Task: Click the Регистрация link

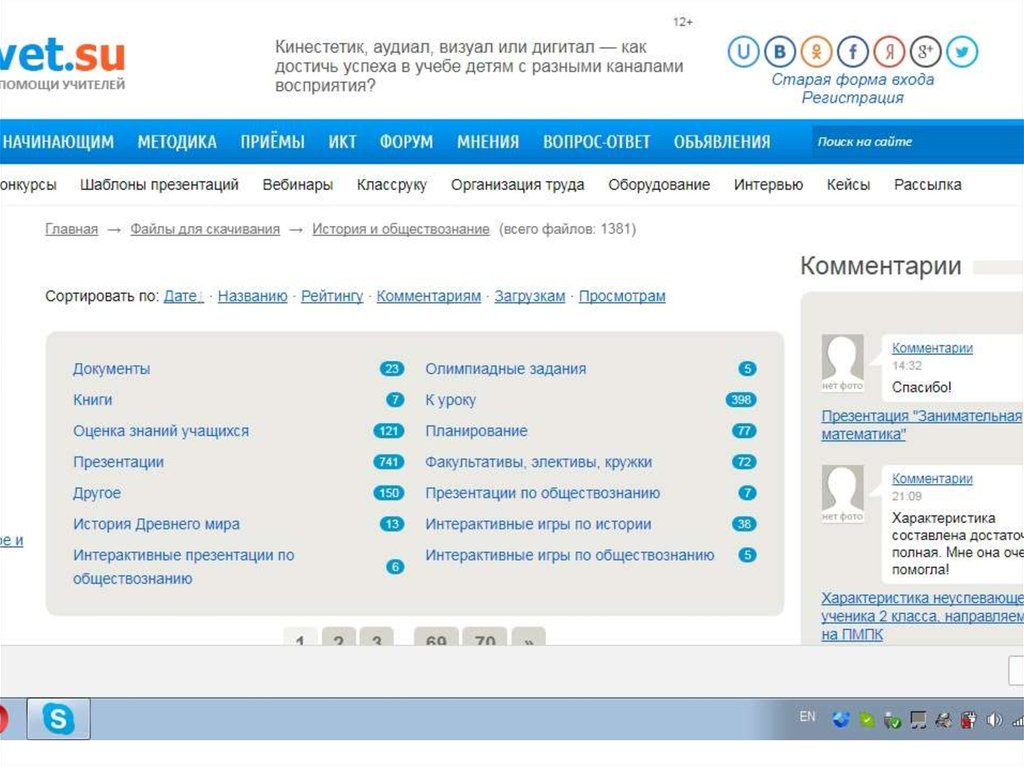Action: (x=852, y=98)
